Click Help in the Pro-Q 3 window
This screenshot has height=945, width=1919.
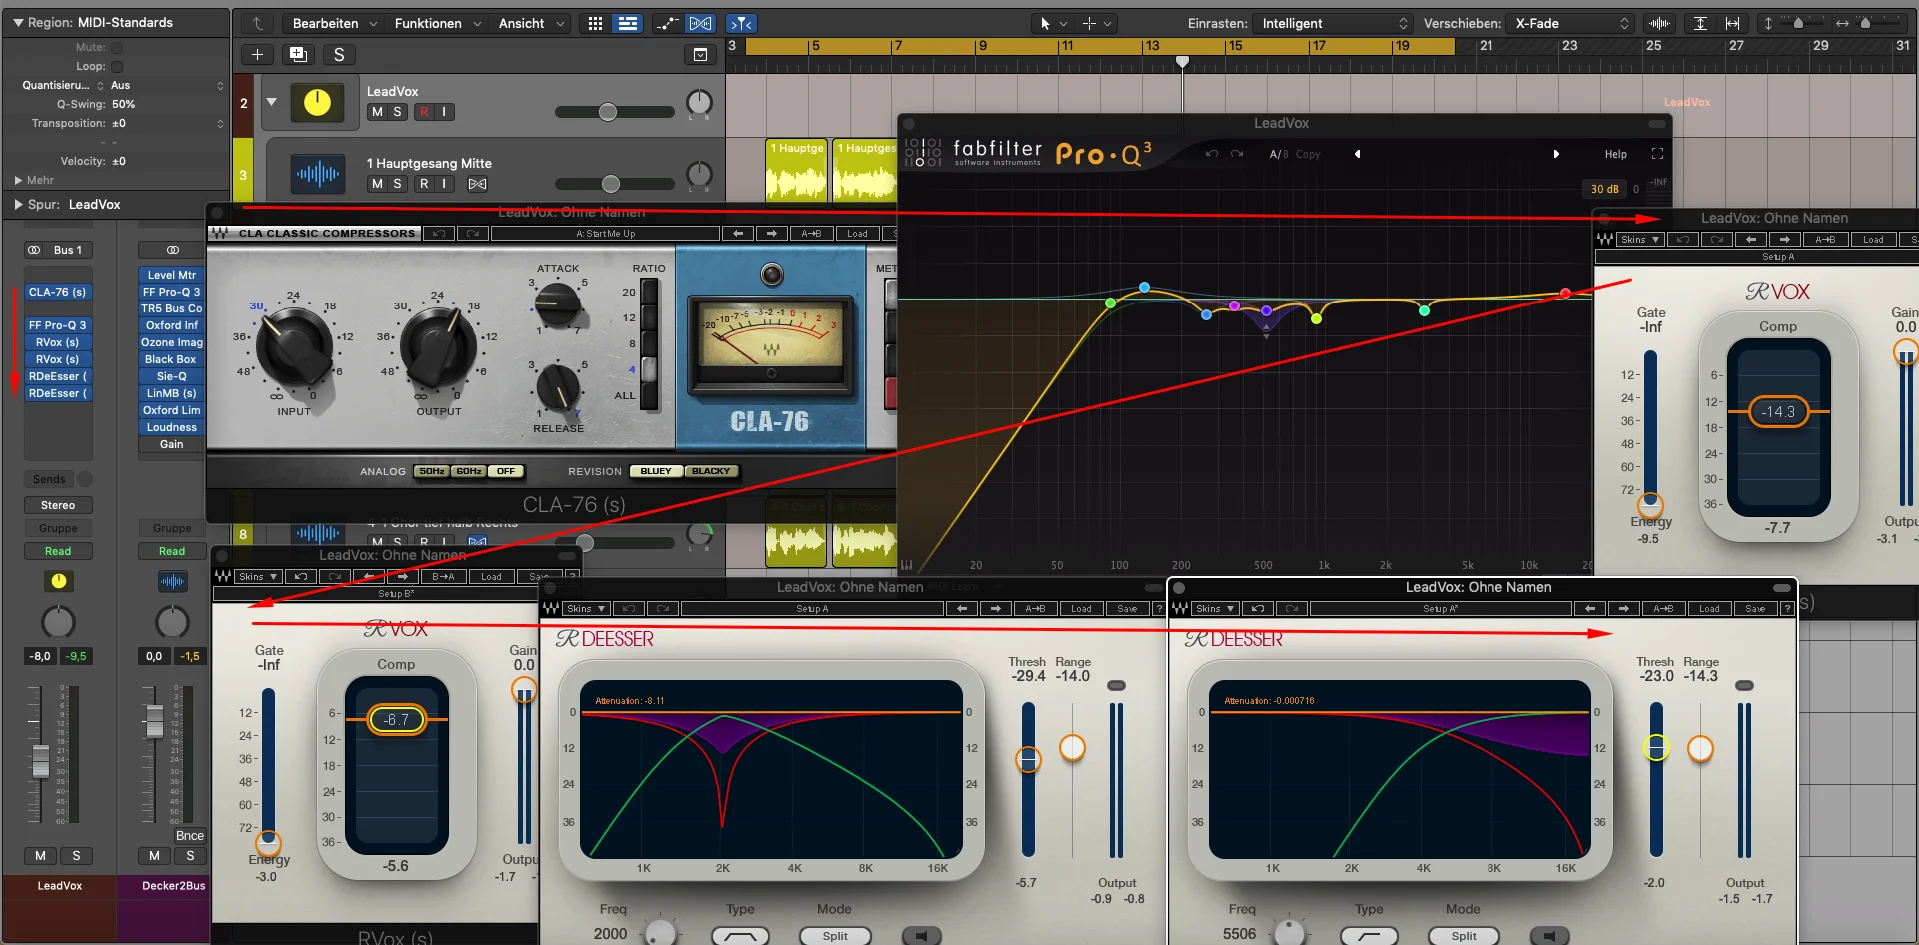point(1615,154)
